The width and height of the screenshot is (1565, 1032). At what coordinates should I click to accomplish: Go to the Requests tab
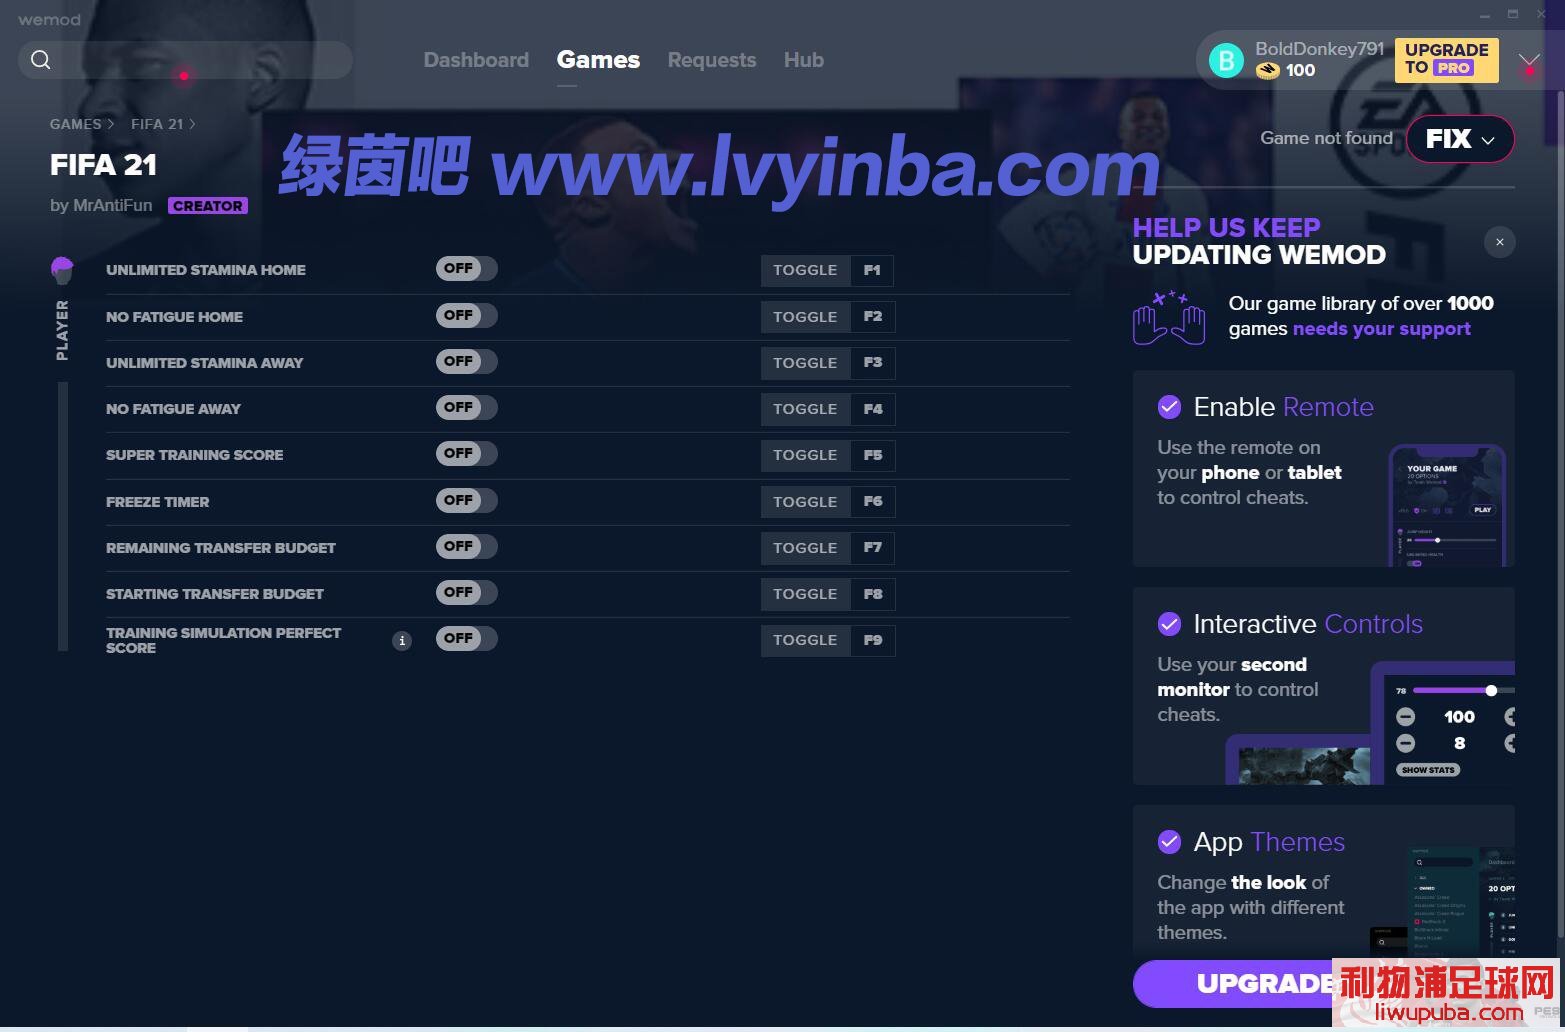coord(712,60)
